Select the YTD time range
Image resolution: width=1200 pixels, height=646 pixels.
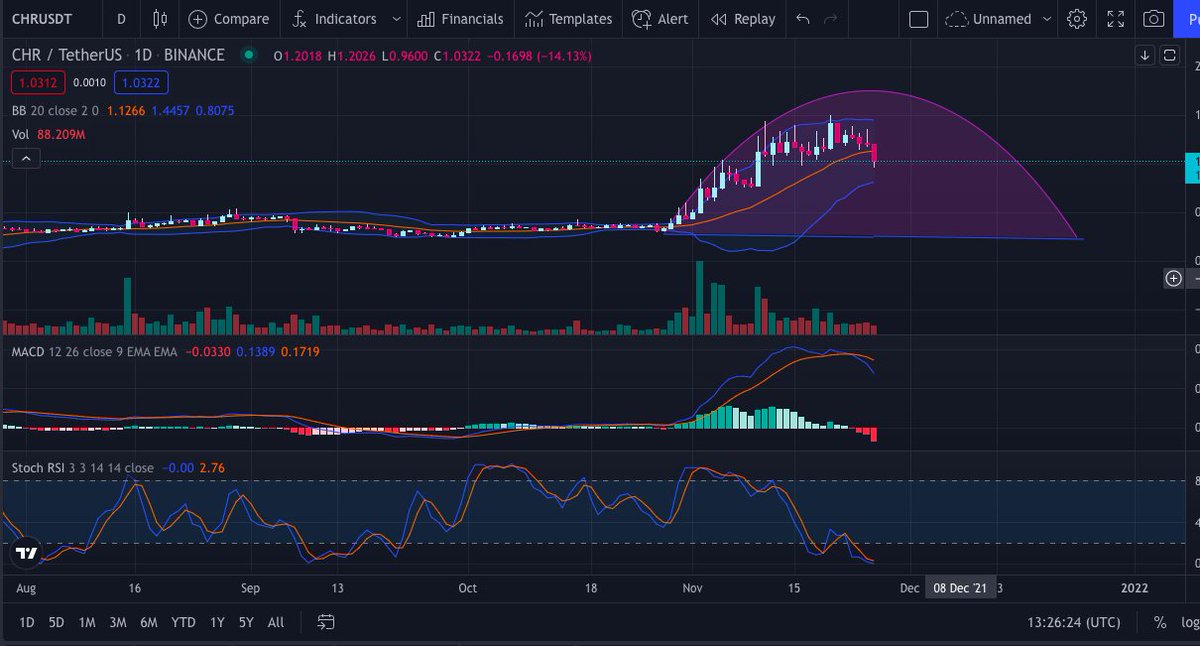pos(183,622)
